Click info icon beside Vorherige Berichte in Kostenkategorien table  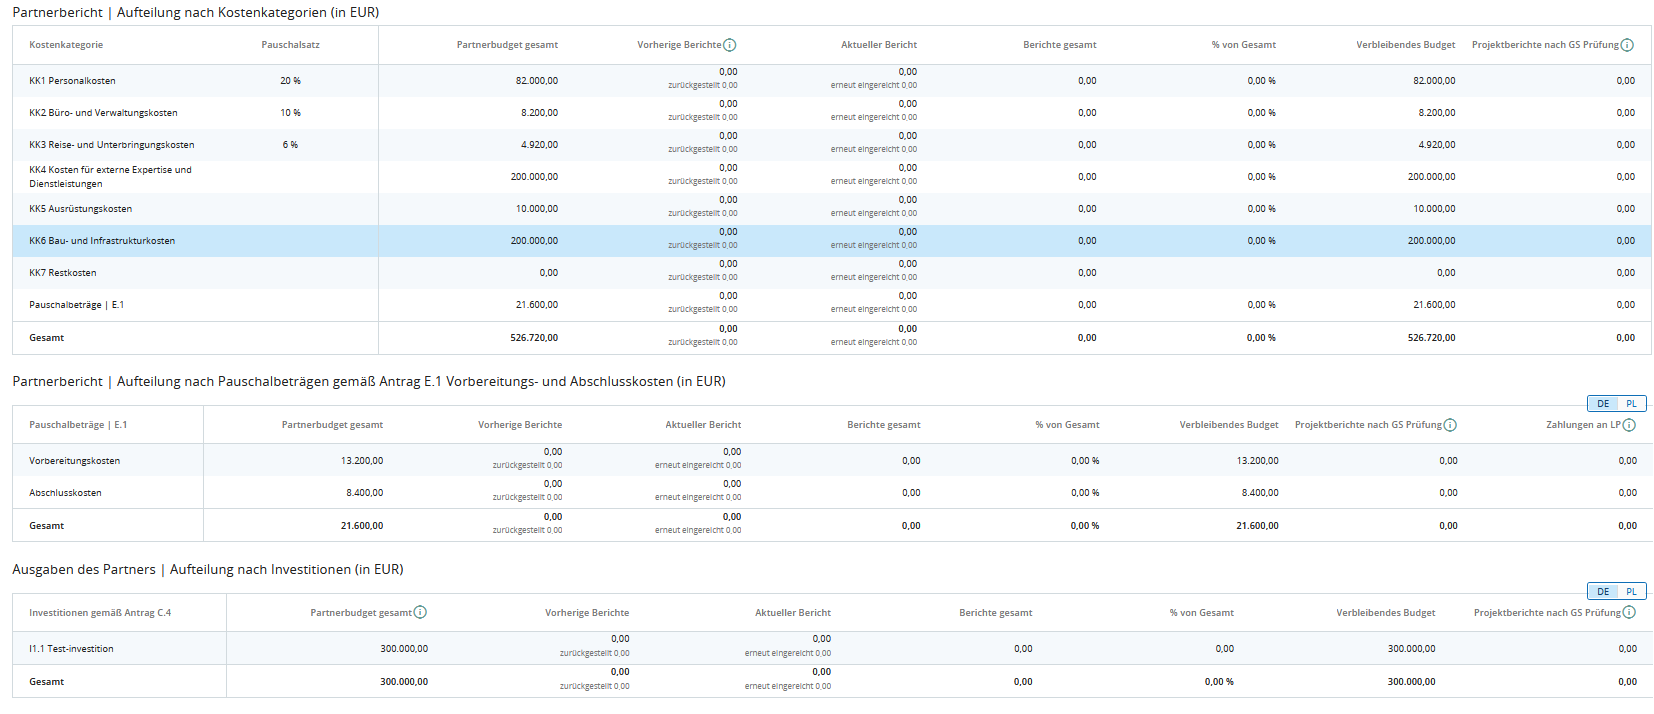click(x=730, y=45)
